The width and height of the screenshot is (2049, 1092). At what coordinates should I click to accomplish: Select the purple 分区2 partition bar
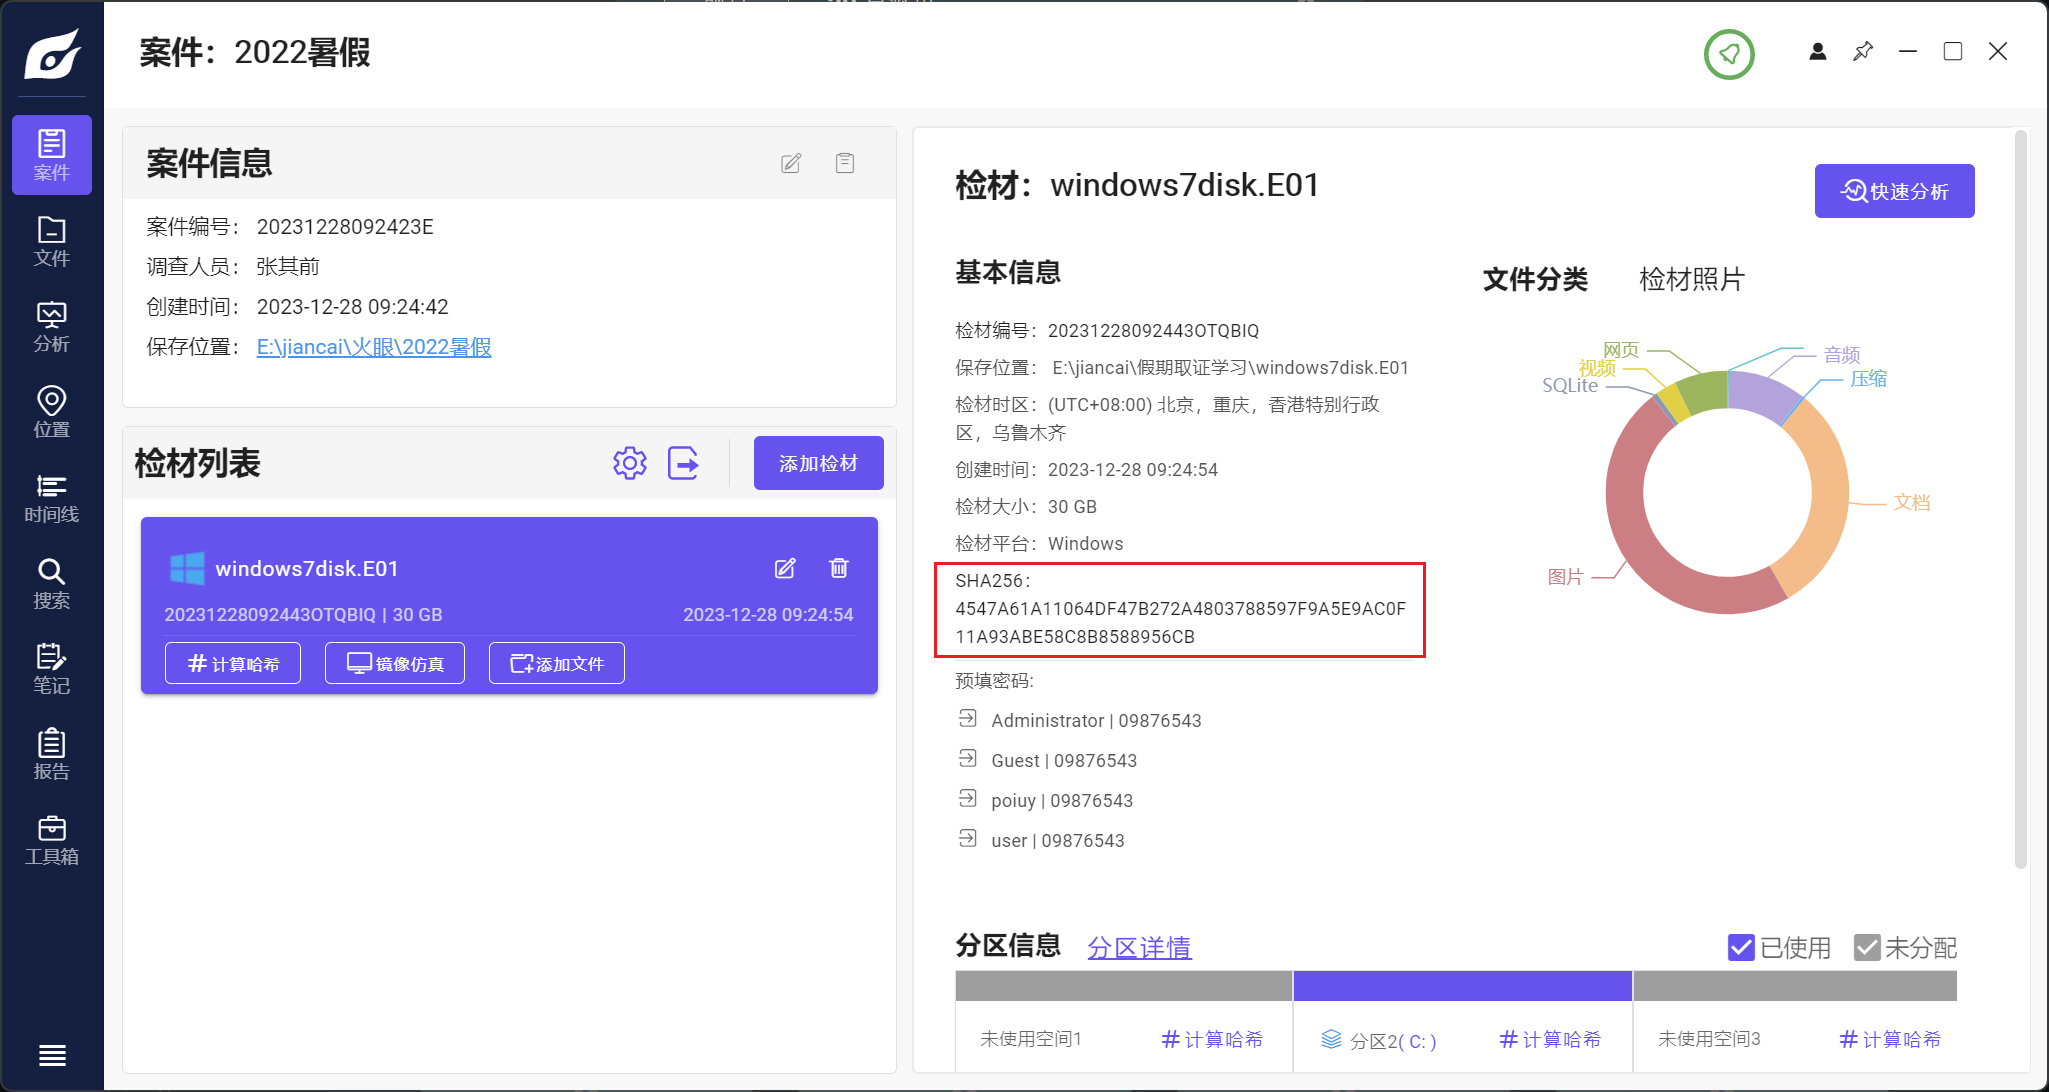point(1463,986)
